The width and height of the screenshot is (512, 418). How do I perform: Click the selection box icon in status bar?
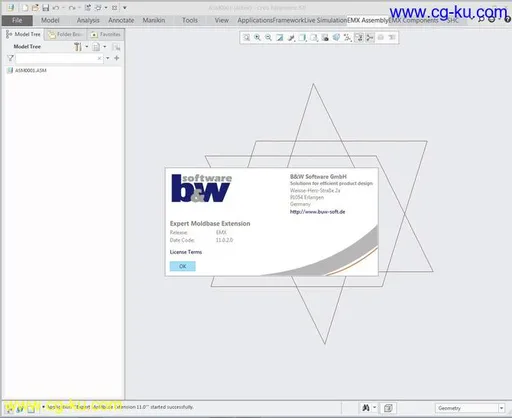pos(388,408)
